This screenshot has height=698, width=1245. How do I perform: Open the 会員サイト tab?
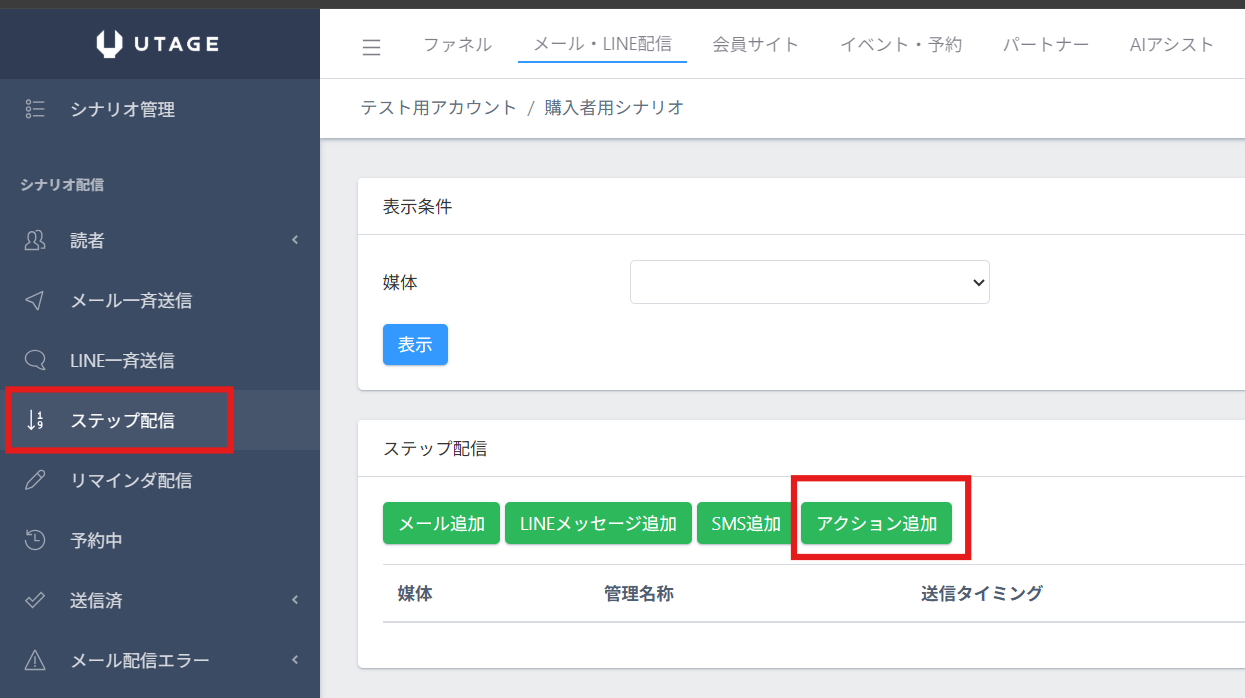point(755,44)
